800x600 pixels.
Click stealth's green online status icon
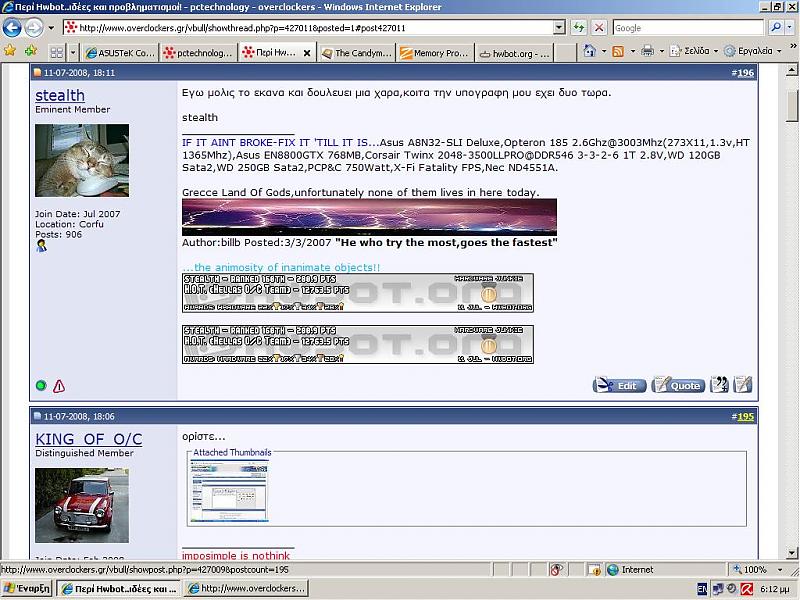41,386
